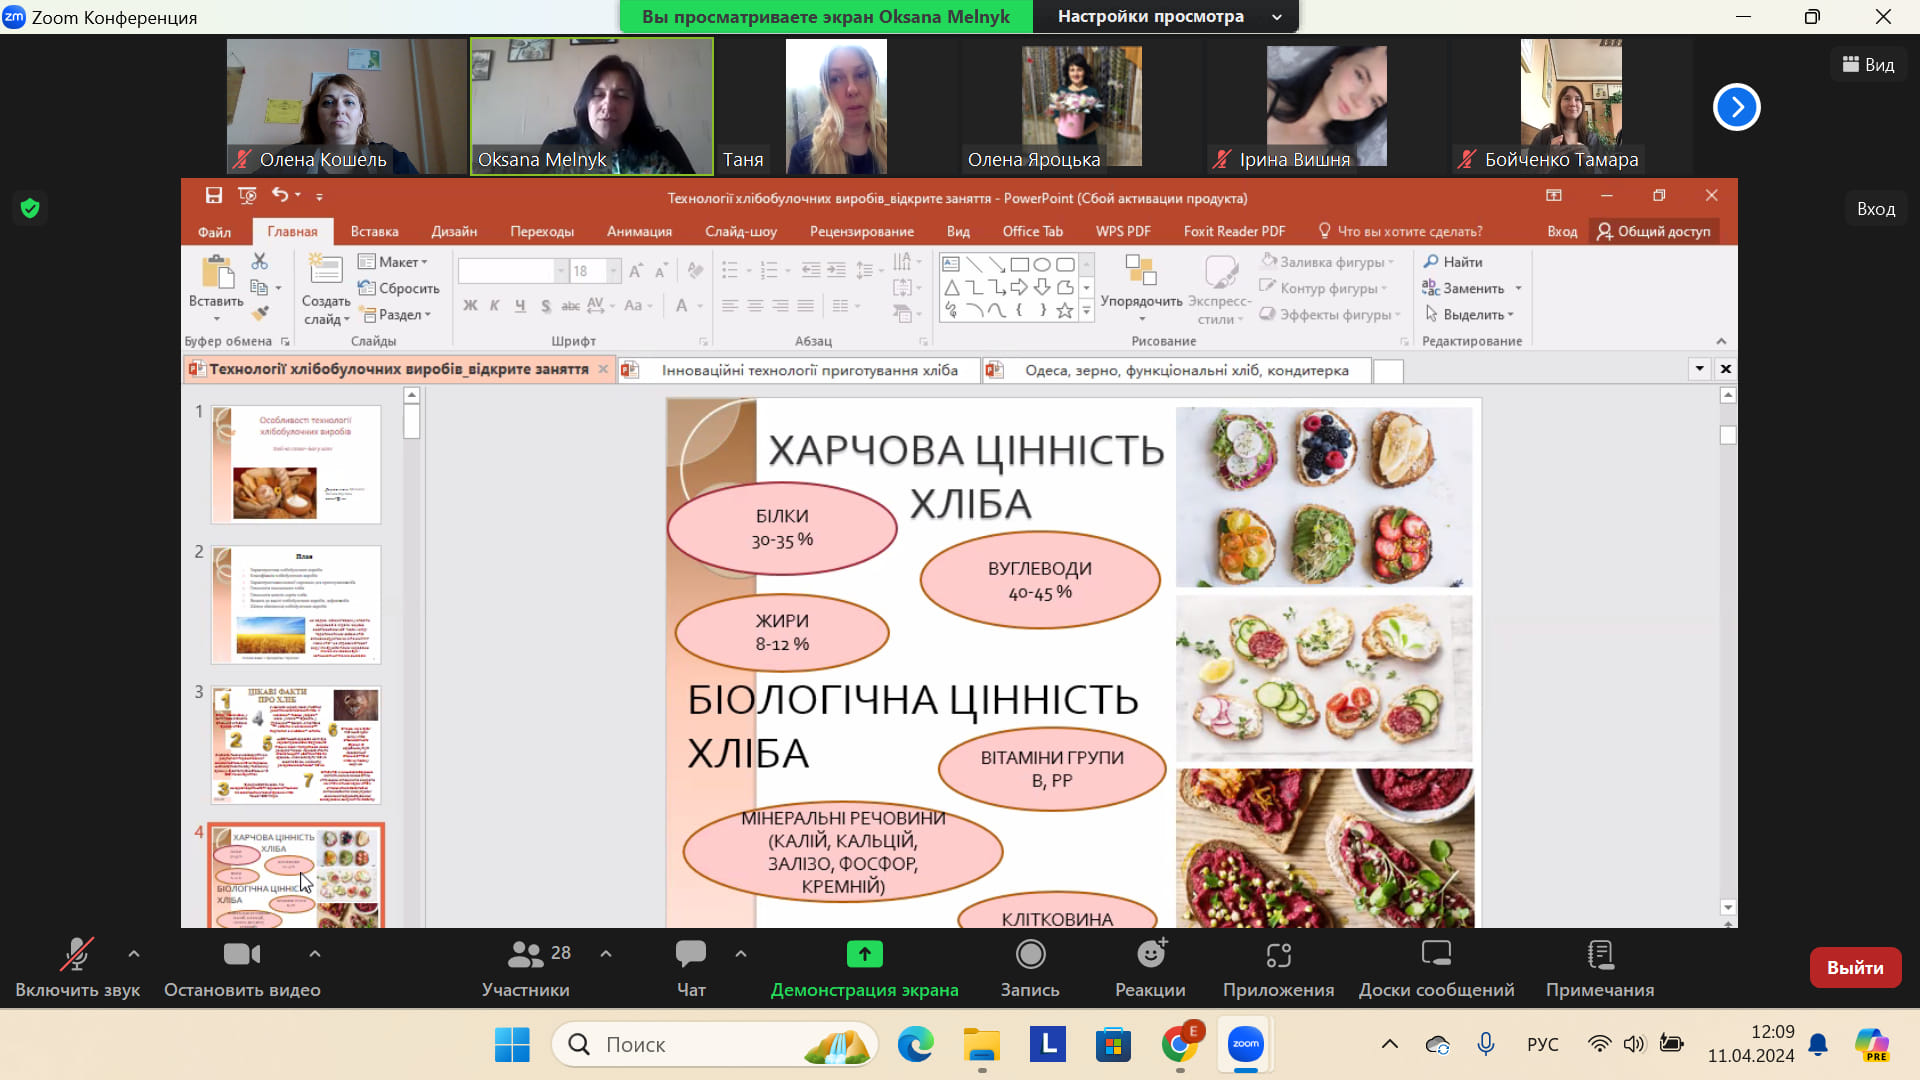Screen dimensions: 1920x1080
Task: Expand audio options arrow beside microphone
Action: [x=134, y=954]
